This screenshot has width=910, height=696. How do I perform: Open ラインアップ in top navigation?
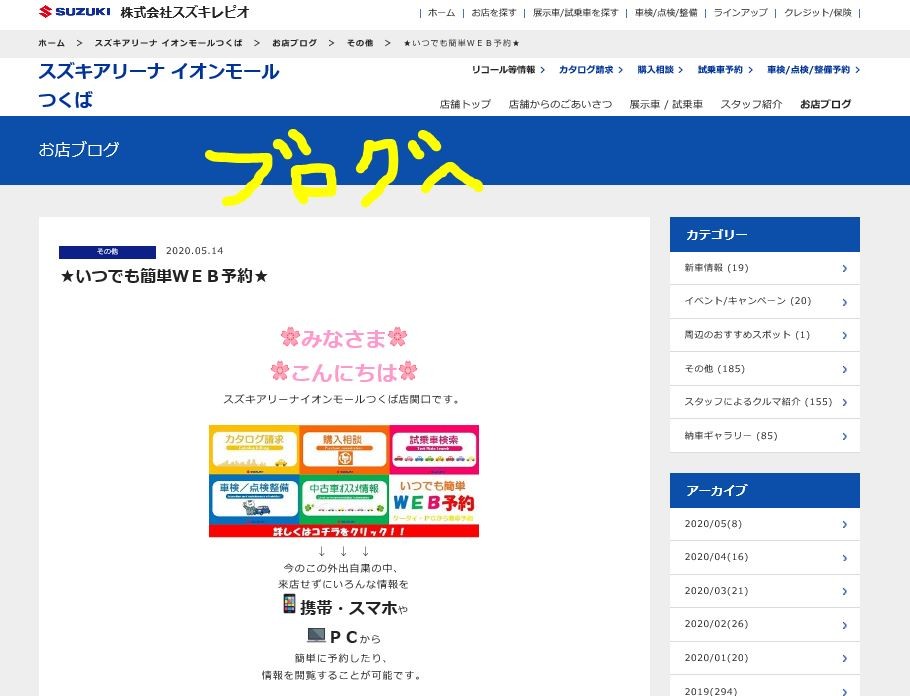740,12
